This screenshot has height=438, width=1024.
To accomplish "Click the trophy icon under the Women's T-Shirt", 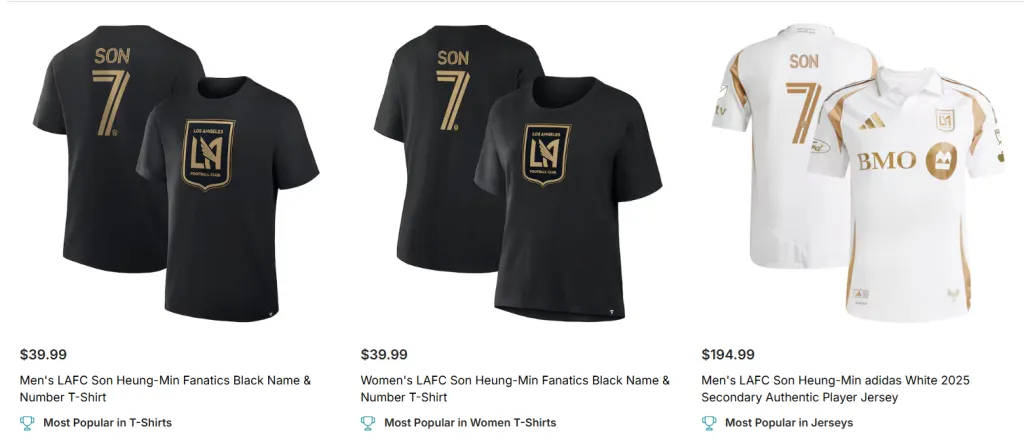I will (x=368, y=423).
